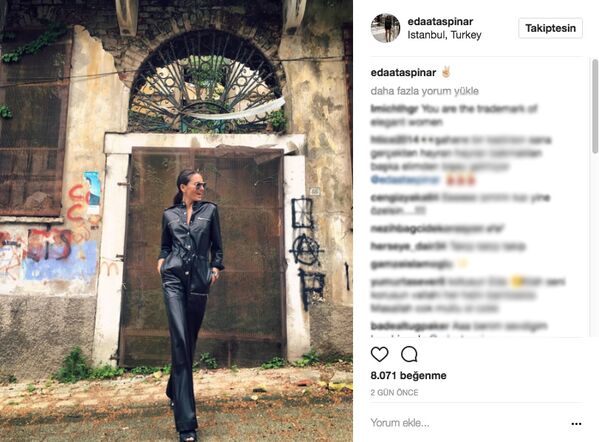Focus the Yorum ekle comment field

(468, 423)
